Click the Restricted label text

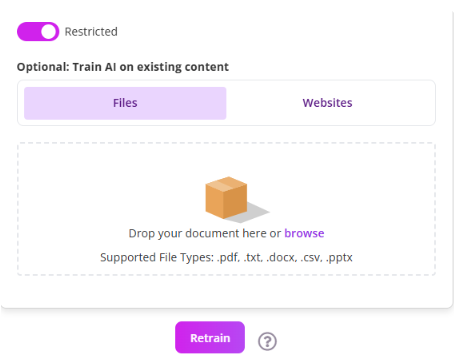pyautogui.click(x=91, y=32)
